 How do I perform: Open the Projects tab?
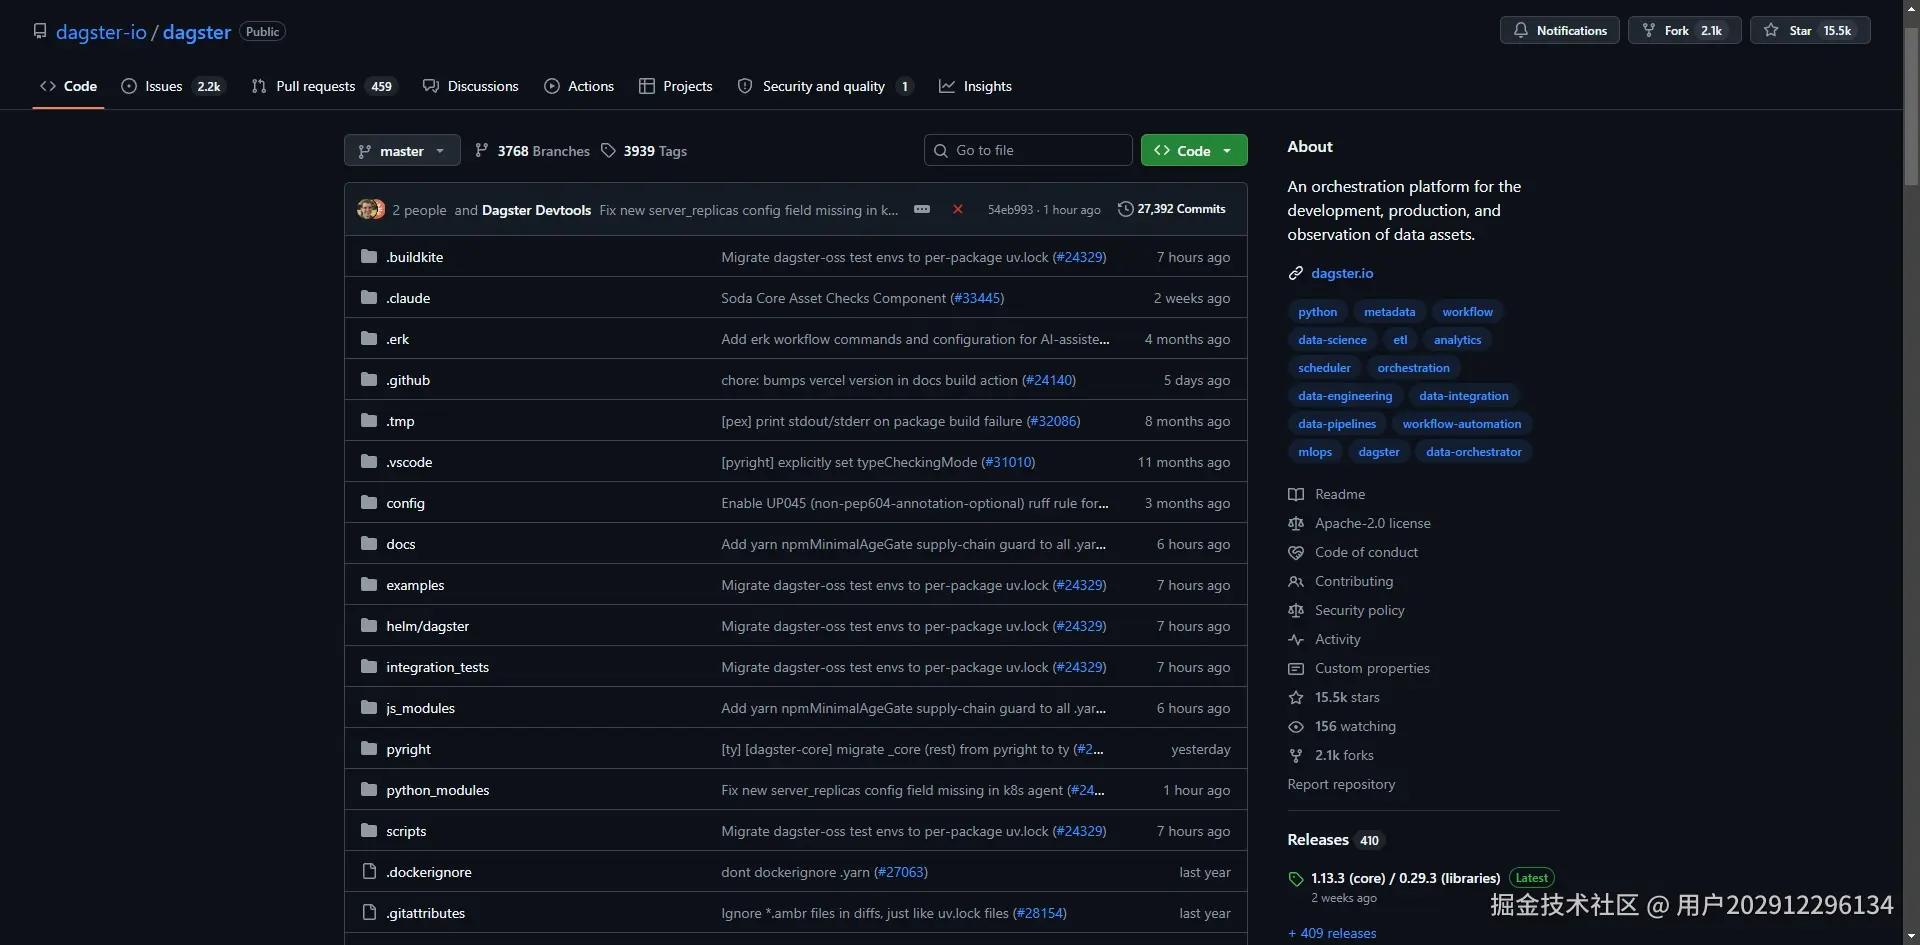(676, 86)
